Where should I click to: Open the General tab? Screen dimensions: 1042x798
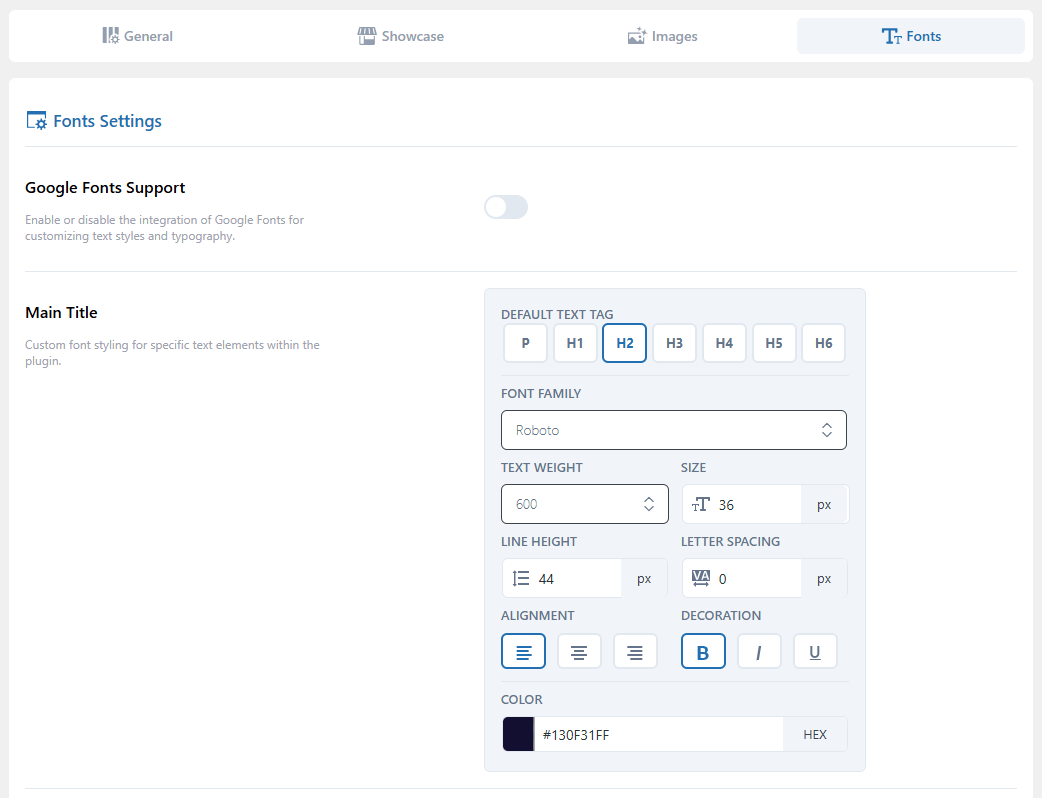coord(138,36)
